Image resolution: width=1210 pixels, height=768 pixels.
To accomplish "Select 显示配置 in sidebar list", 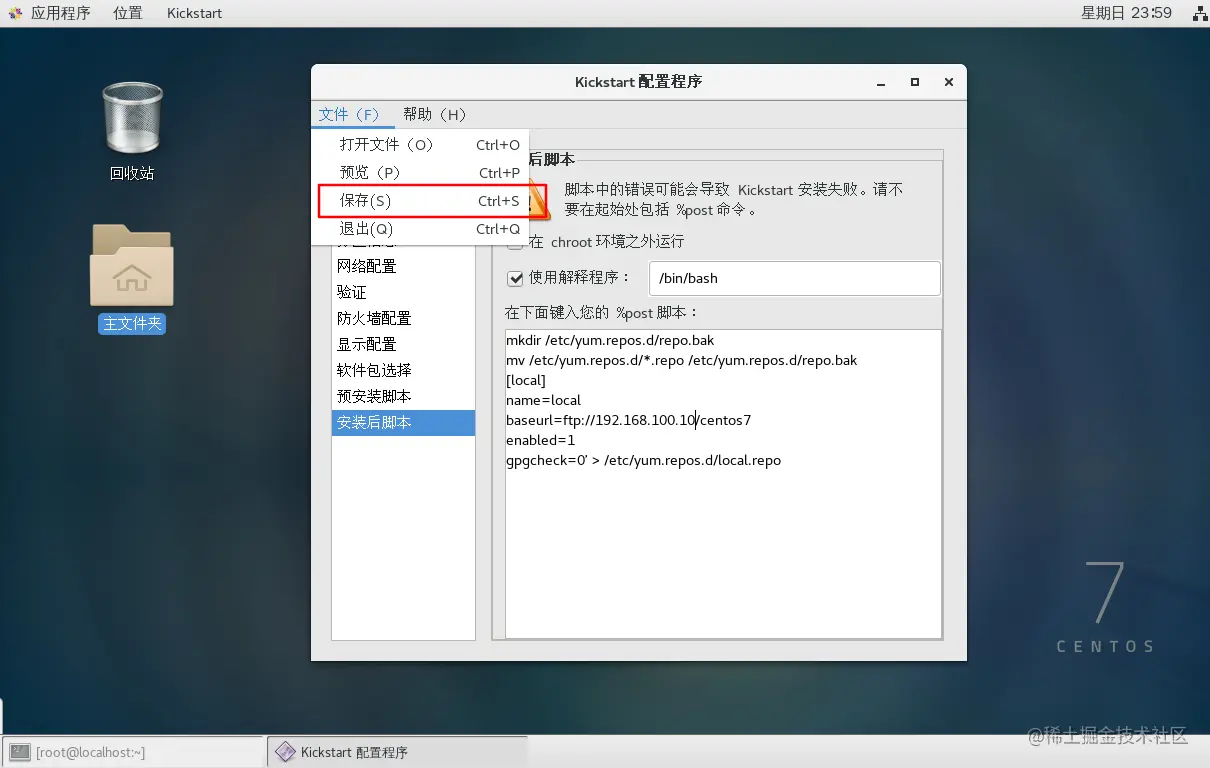I will pyautogui.click(x=403, y=344).
